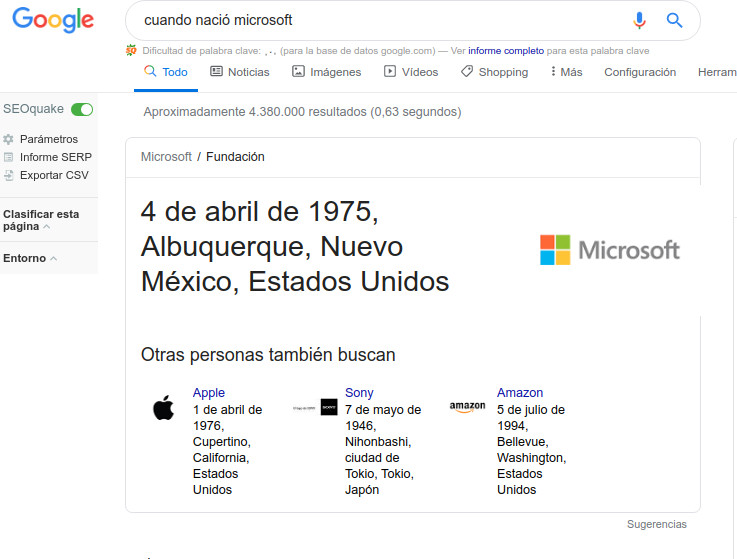Click the SEOquake keyword difficulty icon
Screen dimensions: 737x559
click(x=131, y=50)
